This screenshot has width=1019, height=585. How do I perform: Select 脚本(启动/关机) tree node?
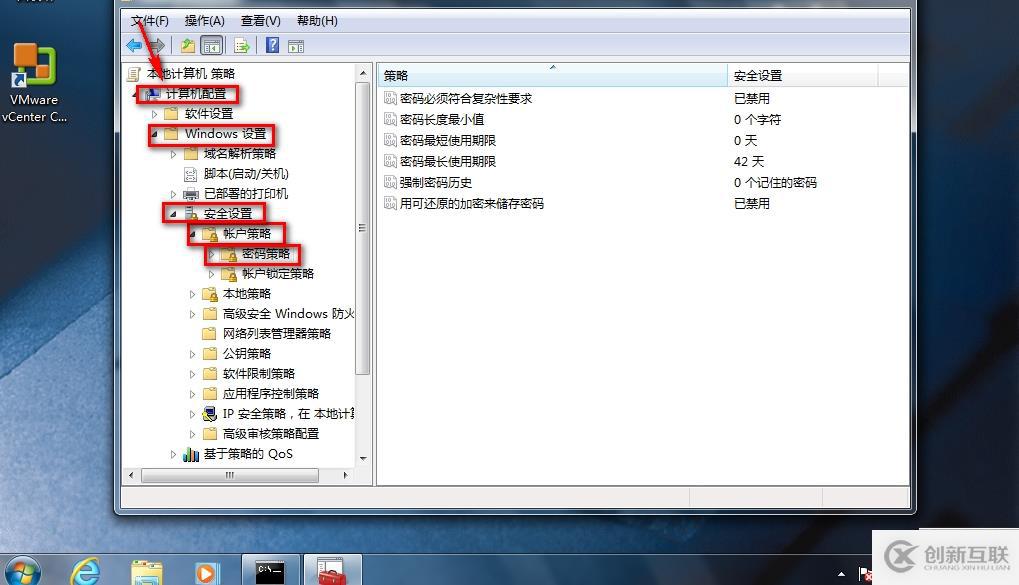coord(246,174)
